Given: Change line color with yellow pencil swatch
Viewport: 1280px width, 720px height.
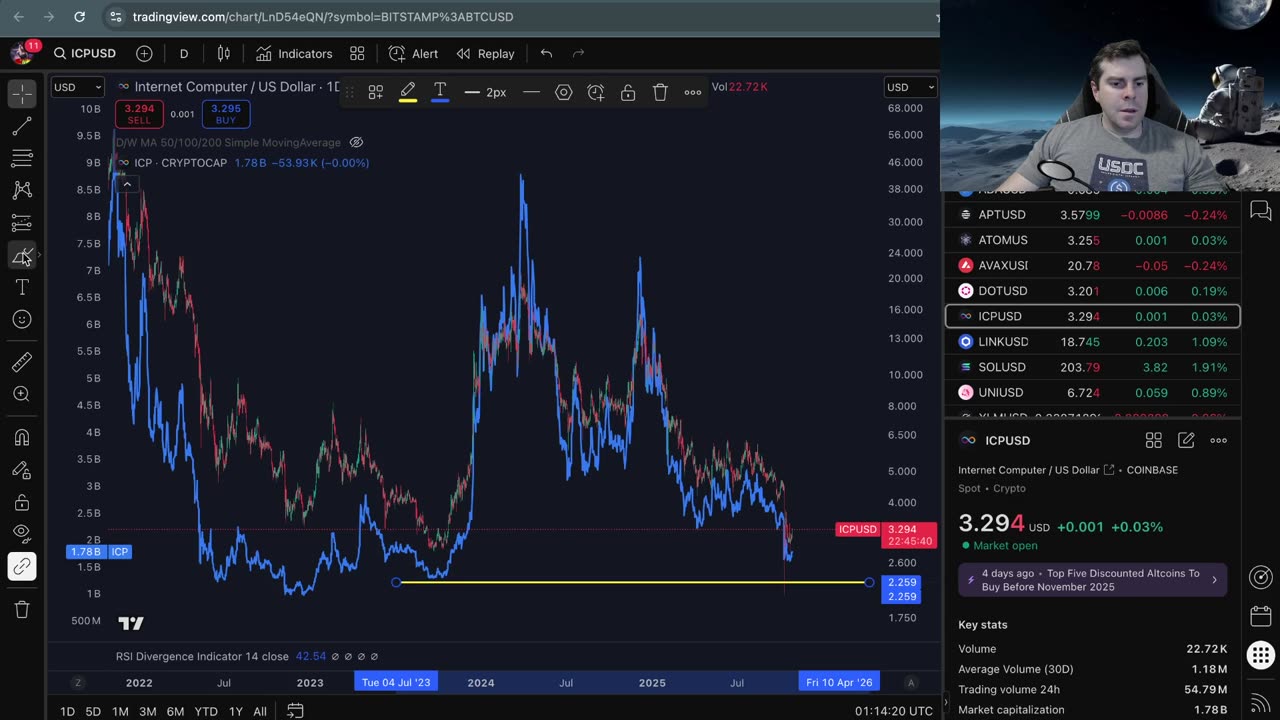Looking at the screenshot, I should pos(408,92).
